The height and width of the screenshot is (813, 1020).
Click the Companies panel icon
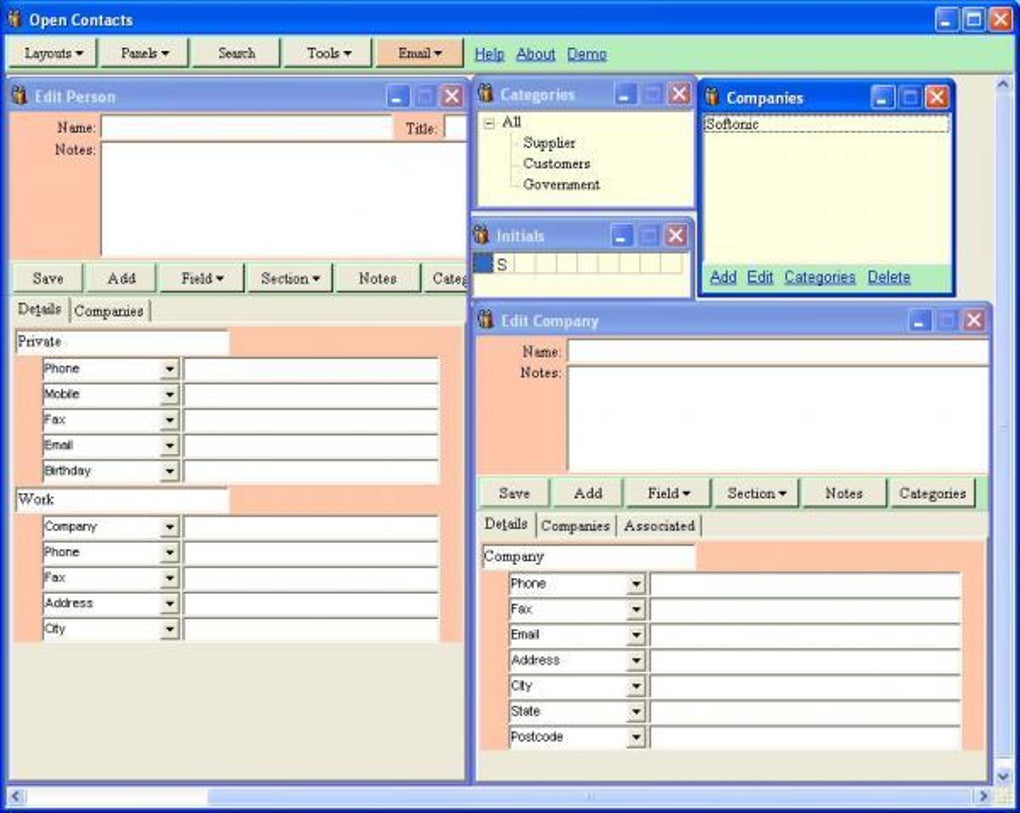pos(712,97)
